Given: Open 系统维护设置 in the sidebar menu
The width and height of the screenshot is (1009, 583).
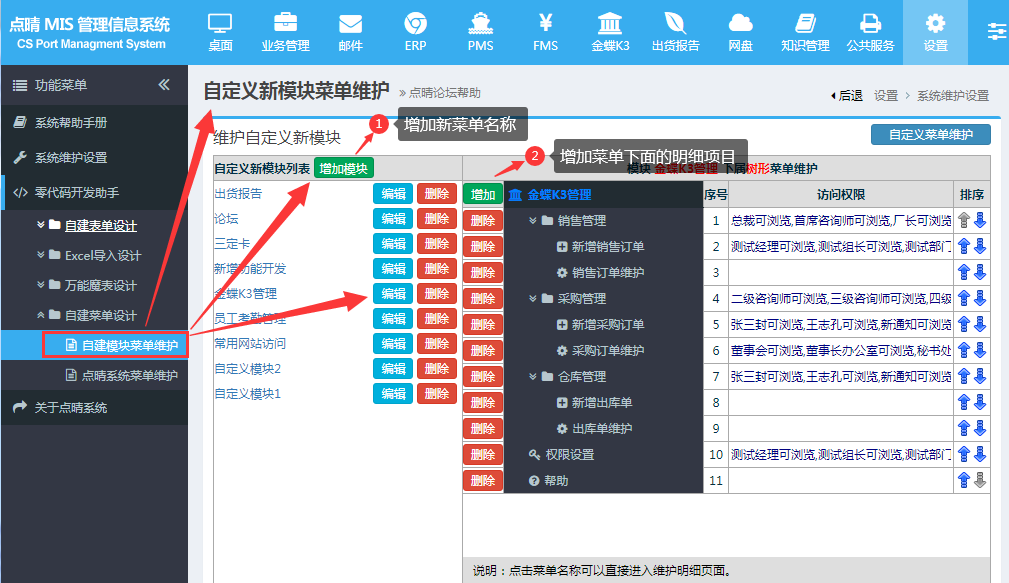Looking at the screenshot, I should coord(71,157).
